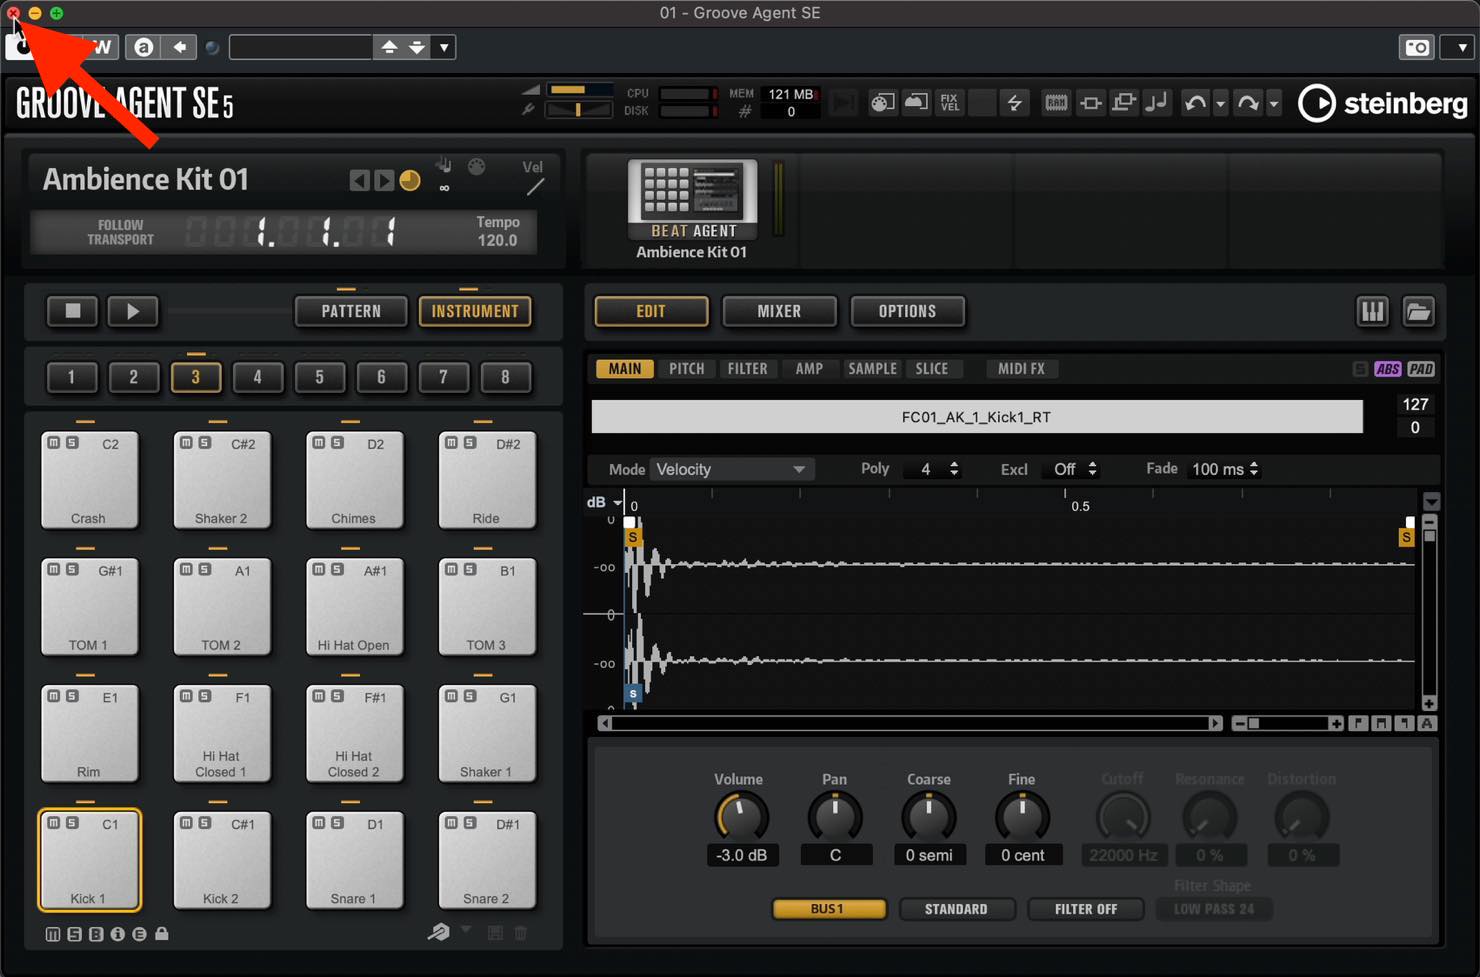This screenshot has width=1480, height=977.
Task: Click the redo arrow icon
Action: (1248, 102)
